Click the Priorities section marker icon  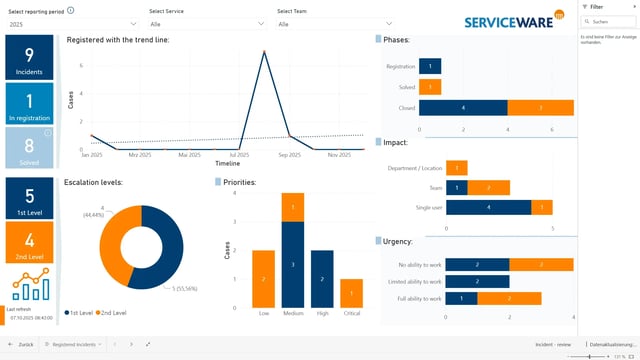(x=218, y=182)
